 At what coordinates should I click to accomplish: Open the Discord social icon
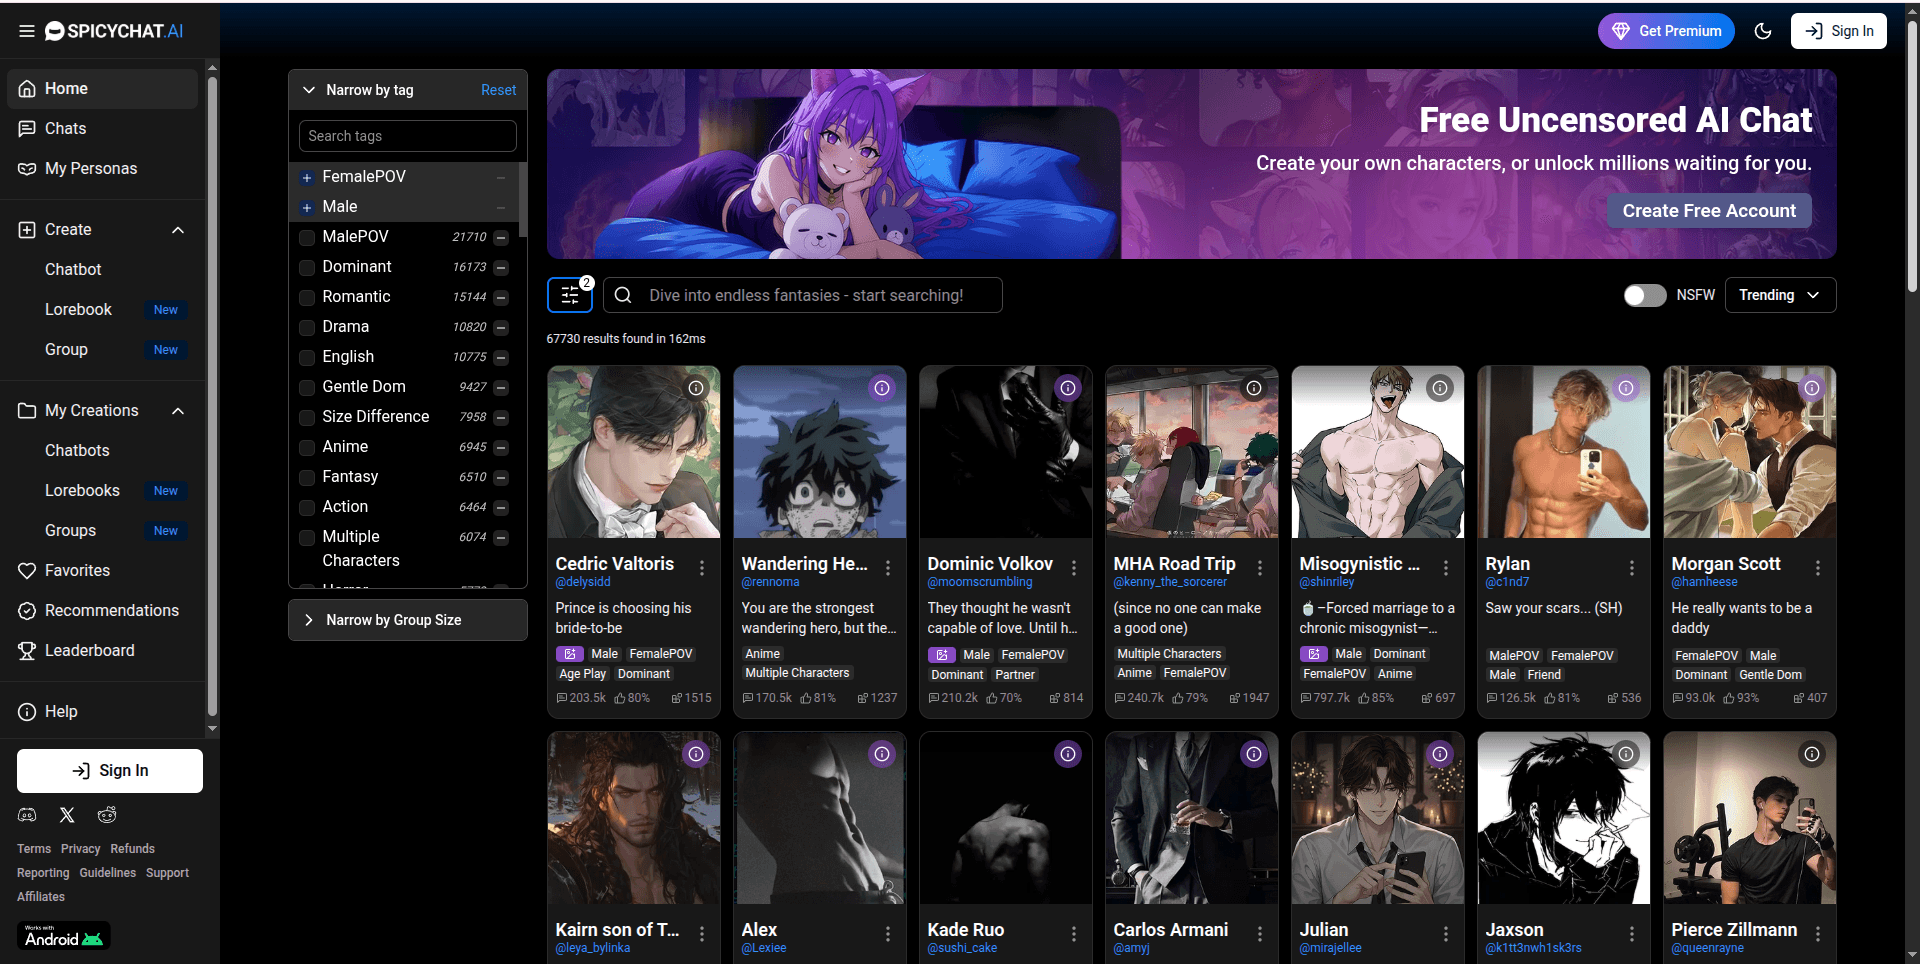27,815
